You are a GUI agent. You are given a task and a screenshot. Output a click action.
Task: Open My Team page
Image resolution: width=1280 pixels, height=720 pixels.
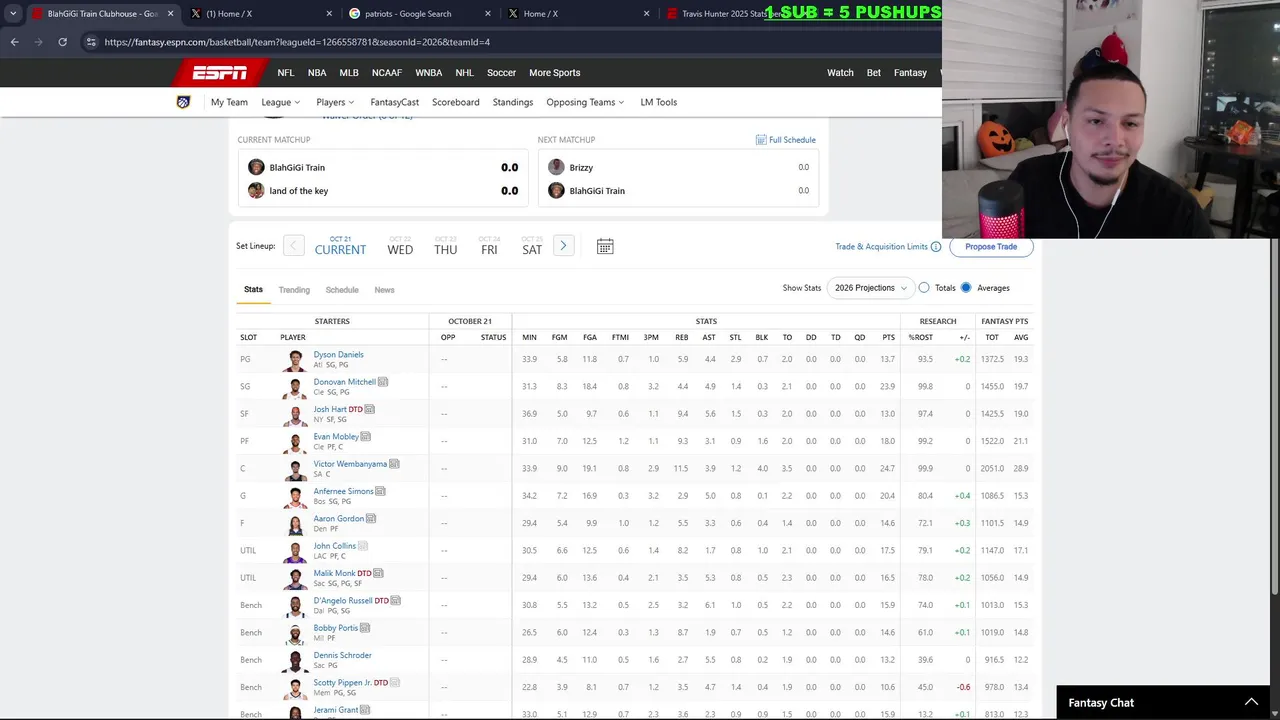pos(229,102)
